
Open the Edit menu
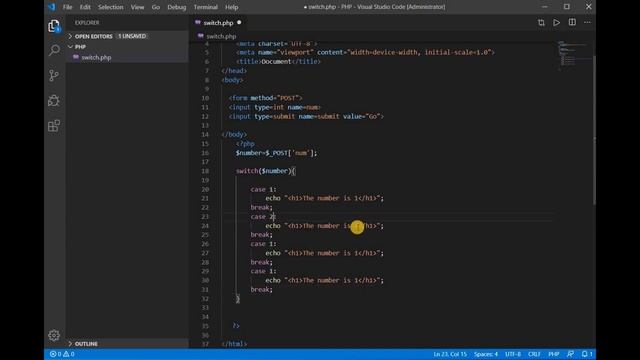85,7
